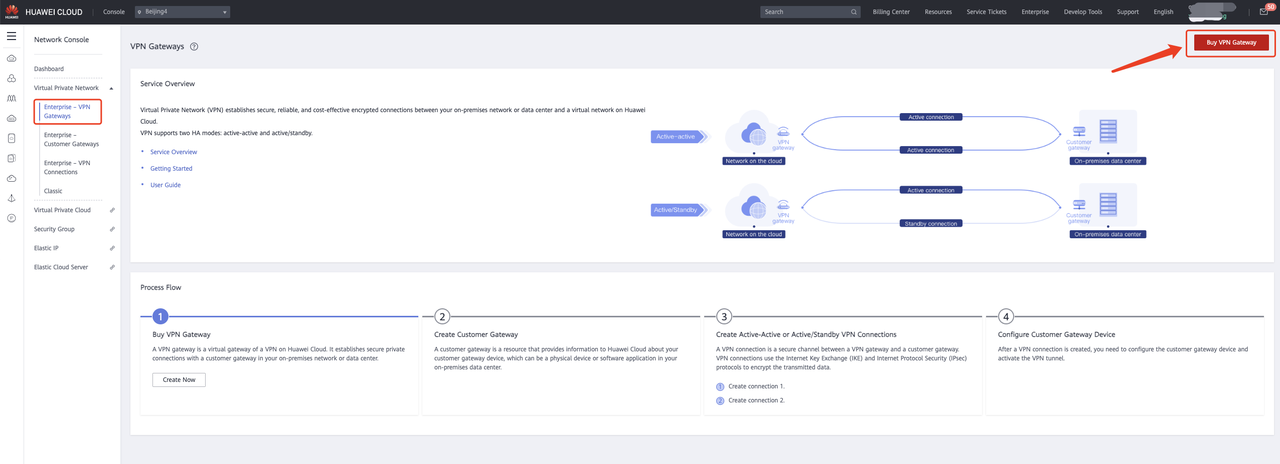Viewport: 1280px width, 464px height.
Task: Select Enterprise – VPN Connections item
Action: pos(68,167)
